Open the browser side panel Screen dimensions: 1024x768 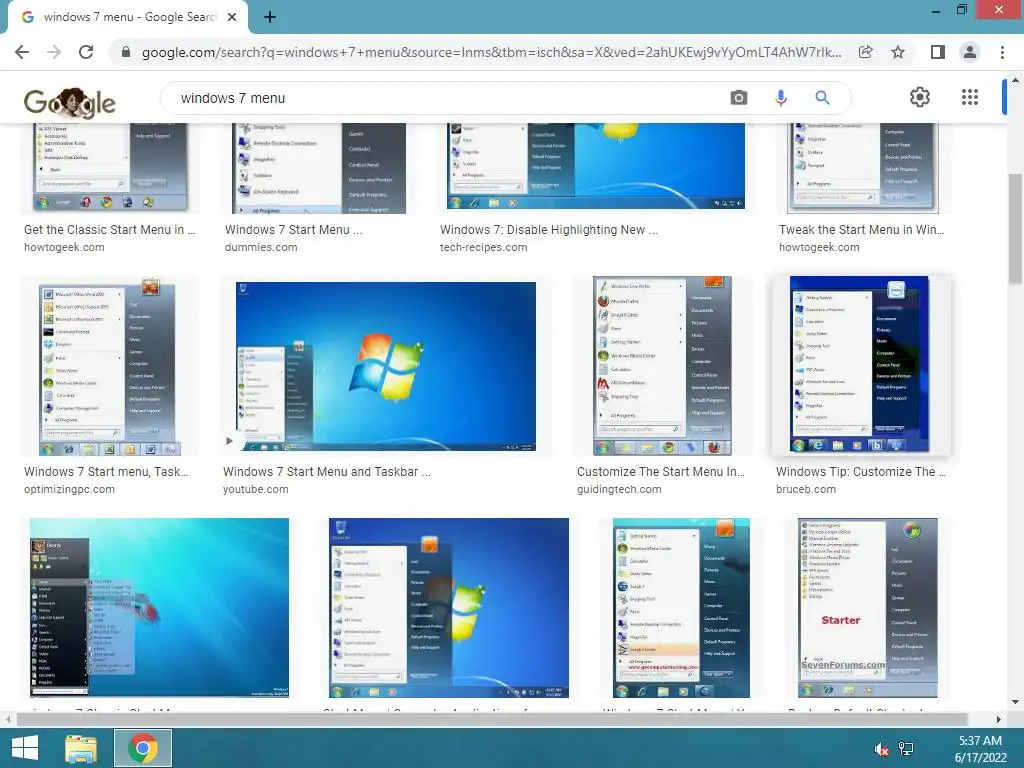coord(938,52)
